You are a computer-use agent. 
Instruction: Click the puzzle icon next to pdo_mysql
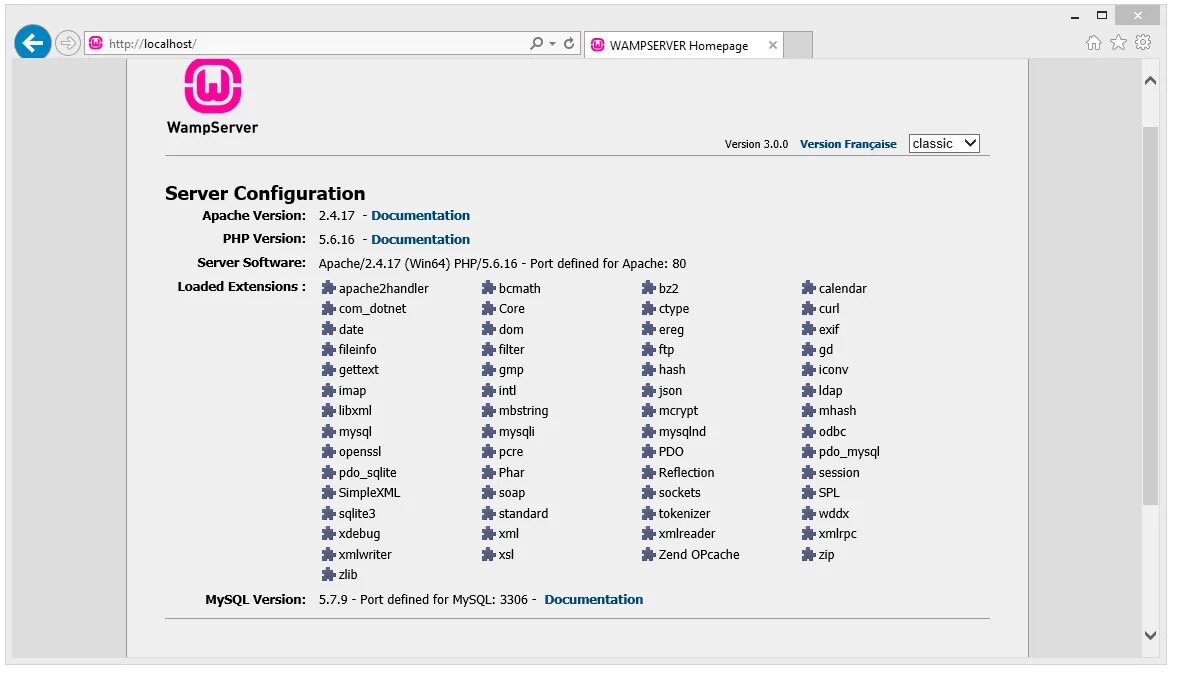pyautogui.click(x=808, y=452)
